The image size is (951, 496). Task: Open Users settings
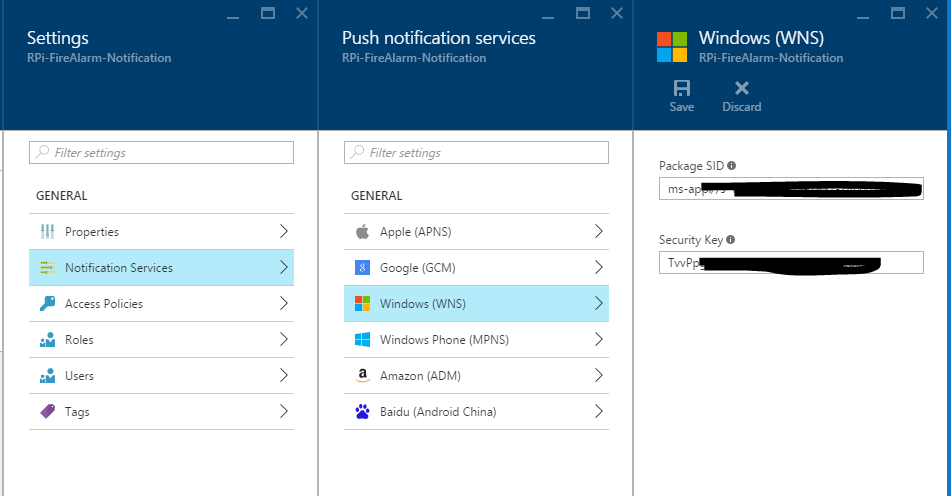(x=161, y=376)
